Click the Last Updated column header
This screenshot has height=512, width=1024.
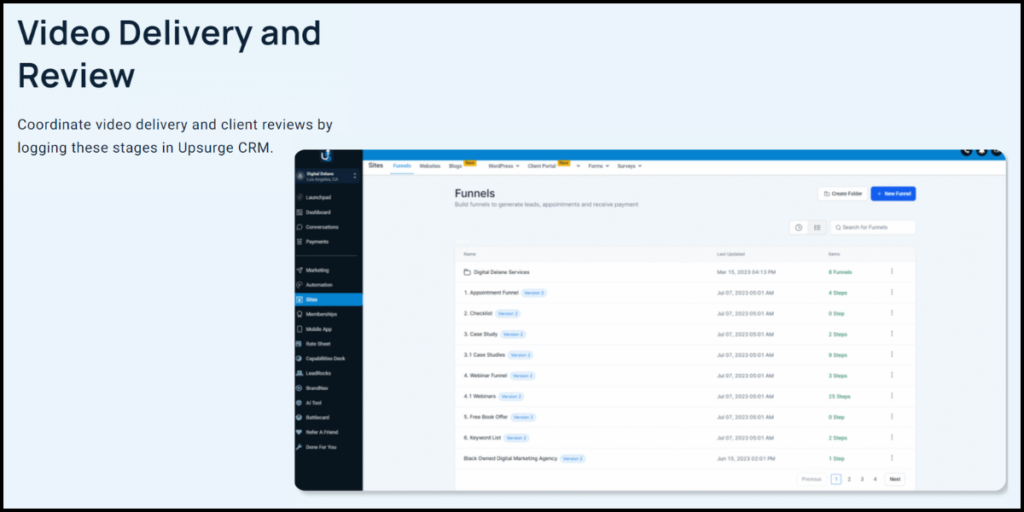point(731,254)
